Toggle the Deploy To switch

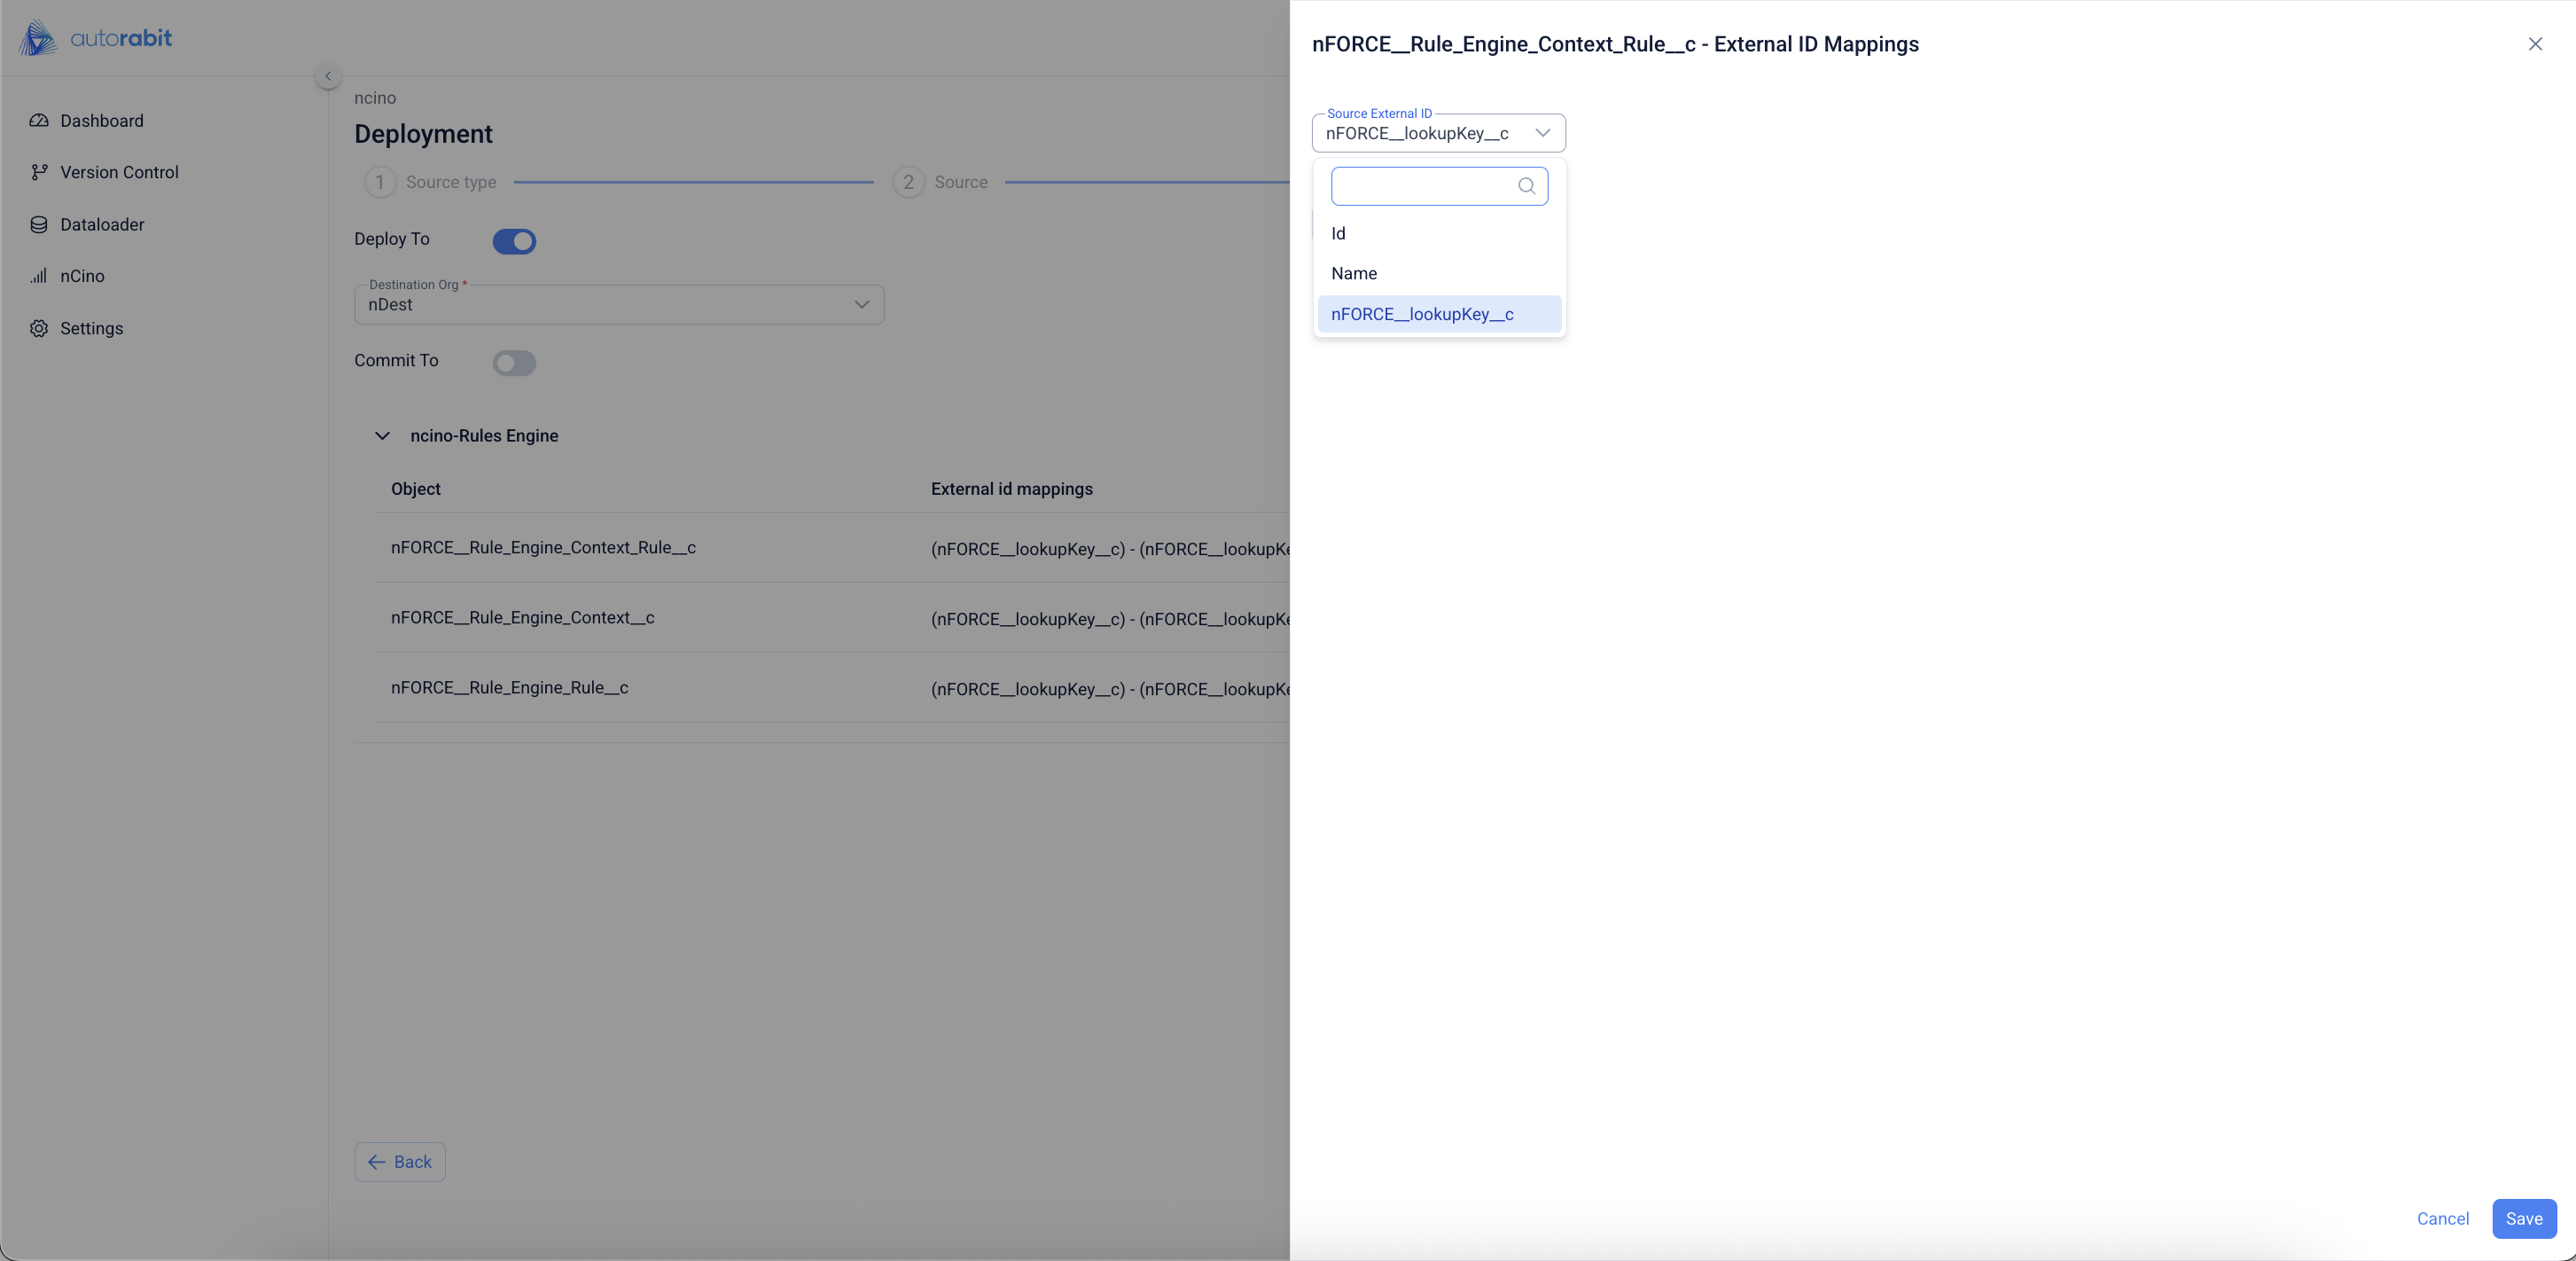514,241
